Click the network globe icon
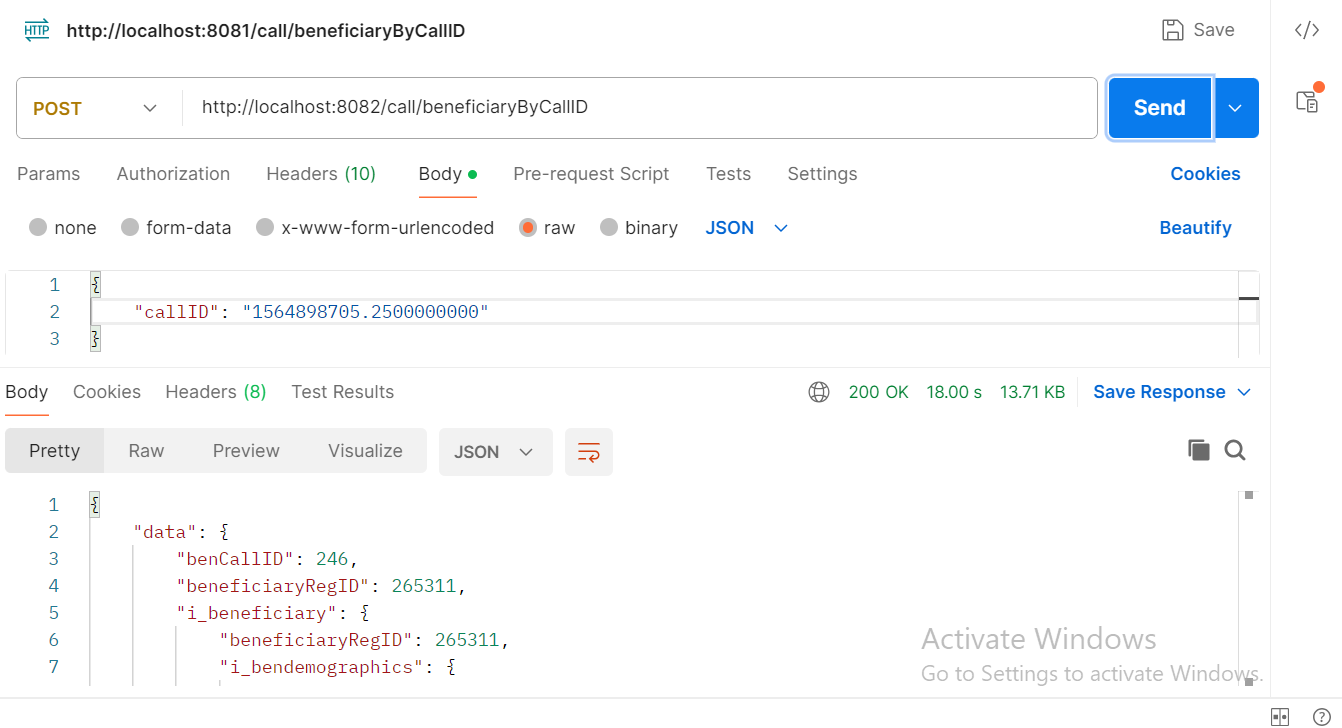 tap(819, 392)
